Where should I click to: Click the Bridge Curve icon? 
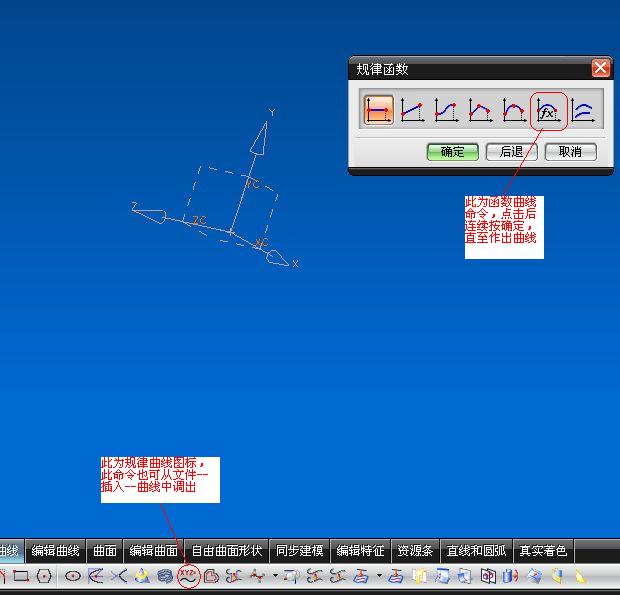pos(234,576)
